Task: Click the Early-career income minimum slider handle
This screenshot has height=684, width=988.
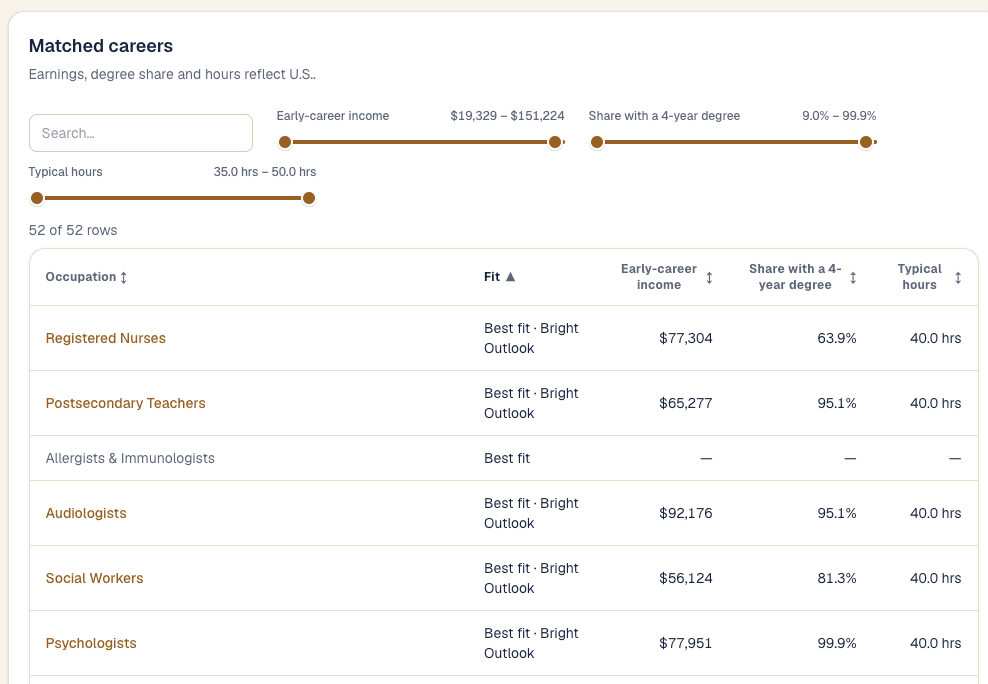Action: 285,142
